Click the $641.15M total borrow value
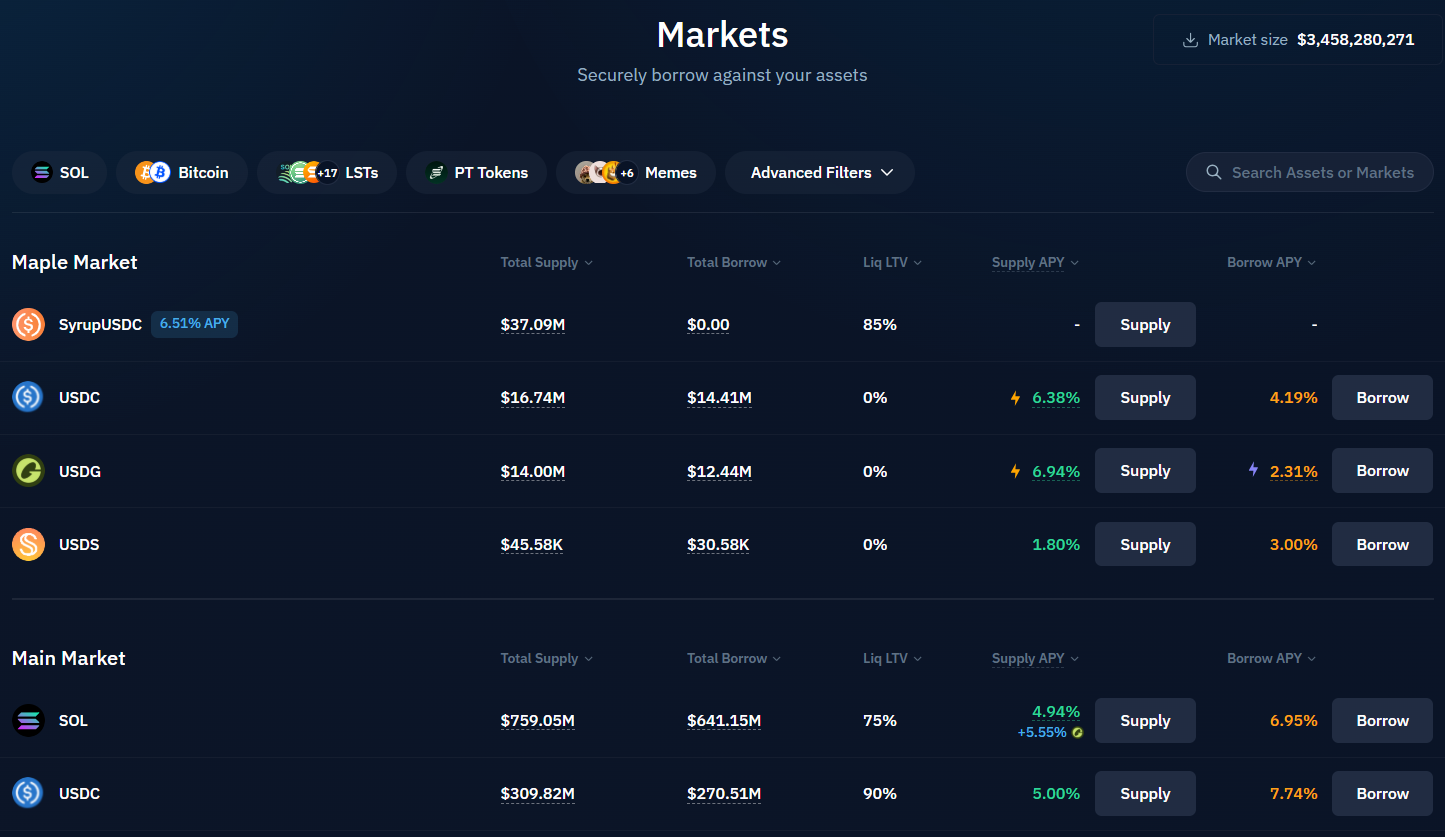1445x837 pixels. pyautogui.click(x=724, y=721)
